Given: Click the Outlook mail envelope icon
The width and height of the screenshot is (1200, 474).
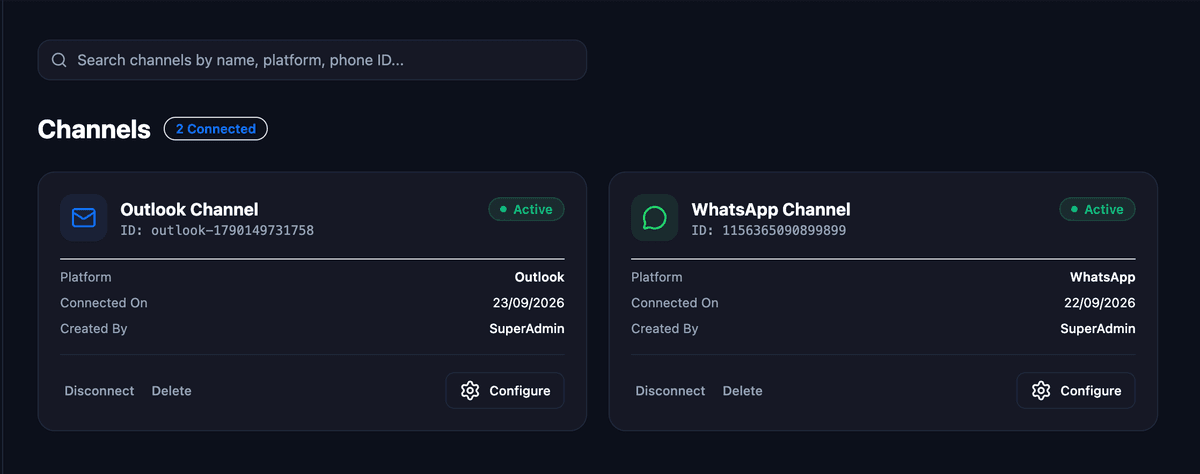Looking at the screenshot, I should pos(84,217).
